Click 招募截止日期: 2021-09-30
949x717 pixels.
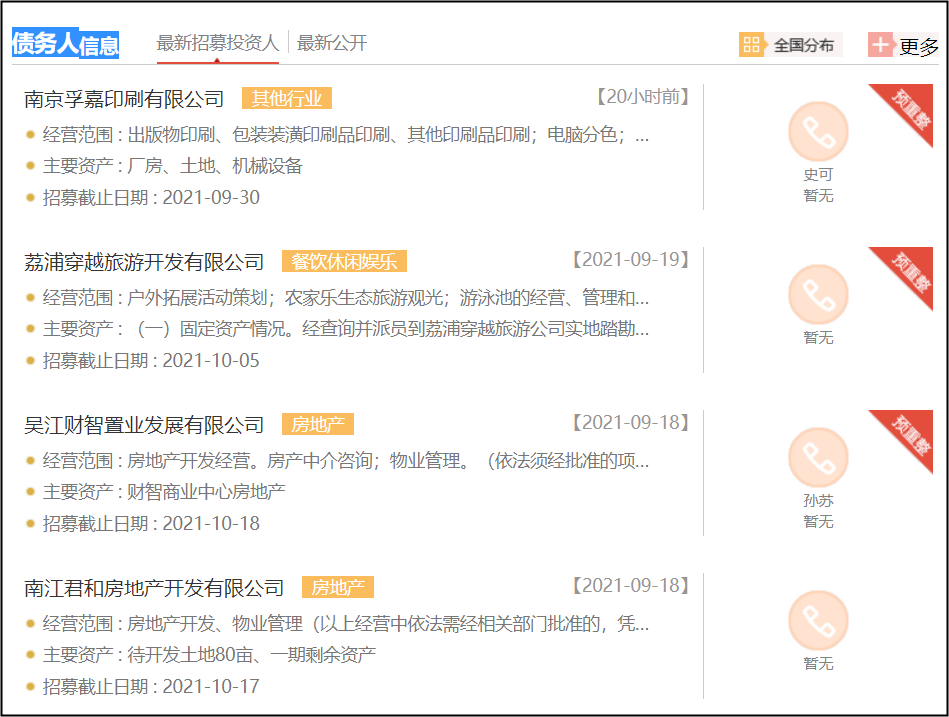coord(151,197)
